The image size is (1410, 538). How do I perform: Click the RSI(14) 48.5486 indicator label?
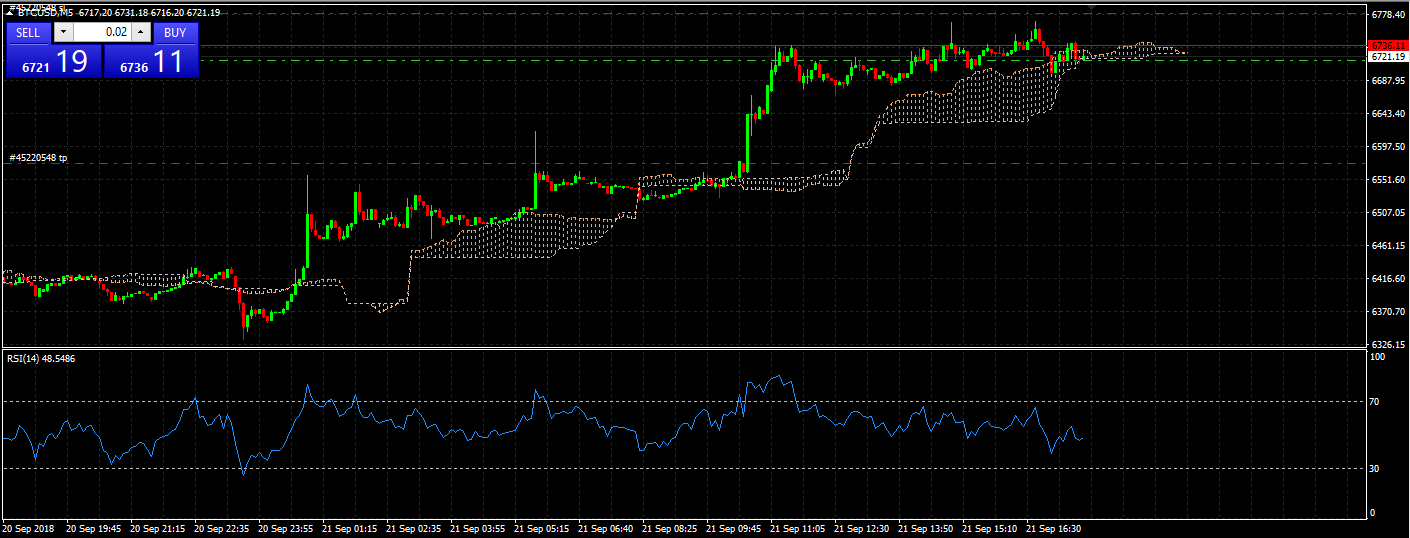[x=41, y=358]
